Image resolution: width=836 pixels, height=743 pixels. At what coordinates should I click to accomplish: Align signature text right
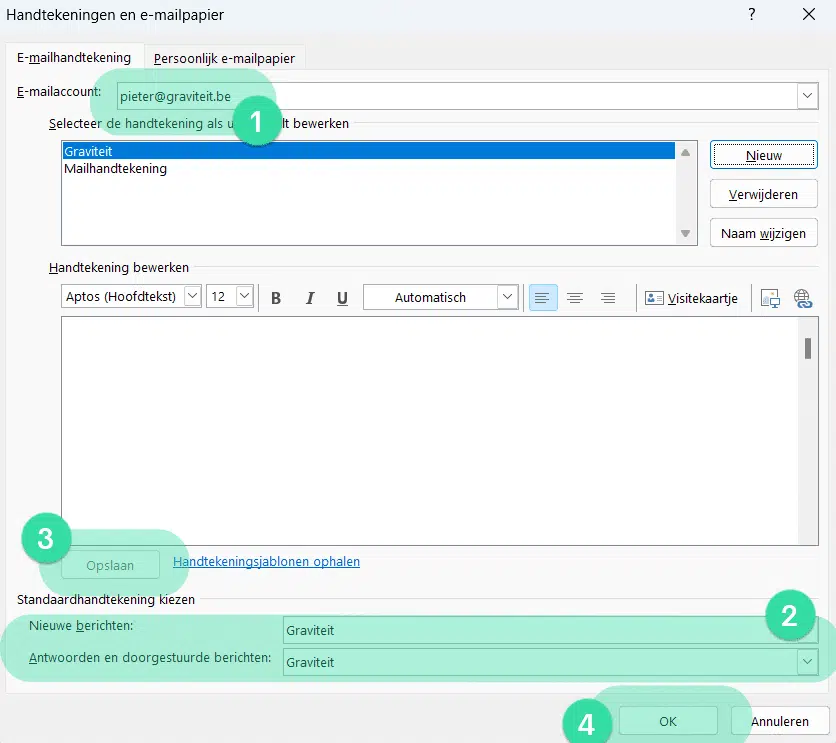coord(608,297)
